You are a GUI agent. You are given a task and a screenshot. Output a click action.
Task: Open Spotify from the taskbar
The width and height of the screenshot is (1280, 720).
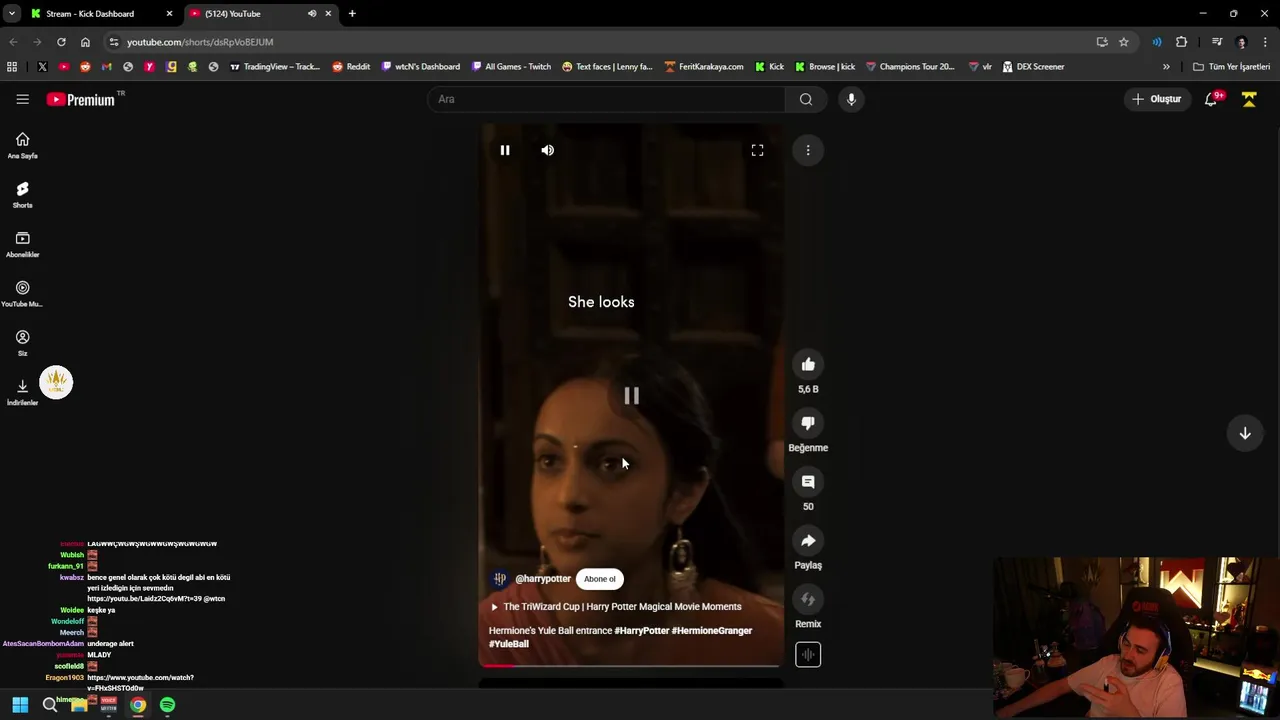(x=167, y=705)
